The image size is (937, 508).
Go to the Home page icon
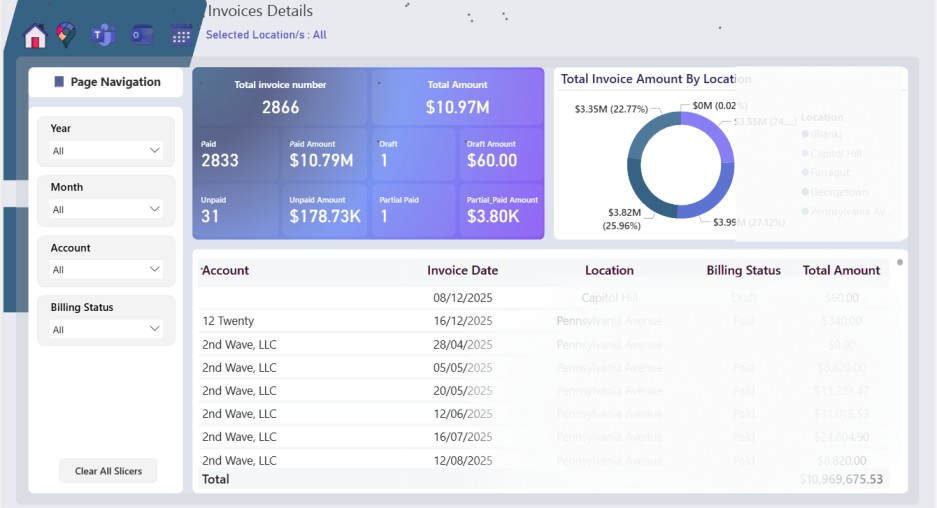tap(35, 37)
